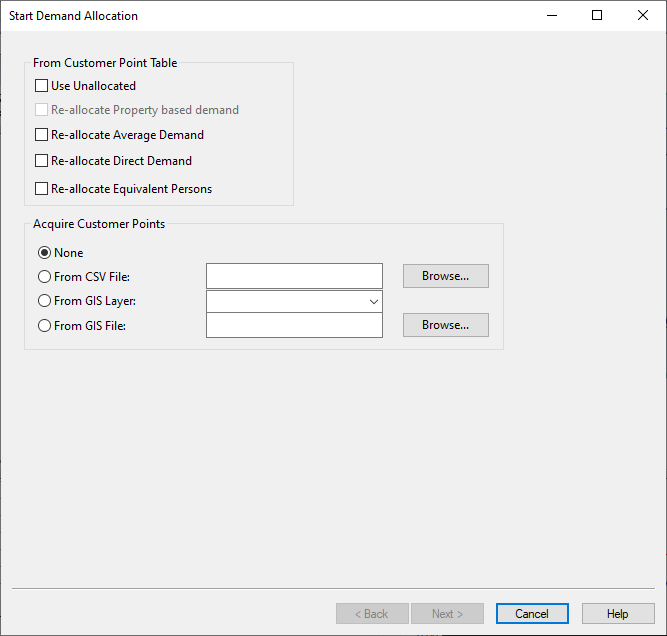Viewport: 667px width, 636px height.
Task: Click the Cancel button
Action: tap(532, 614)
